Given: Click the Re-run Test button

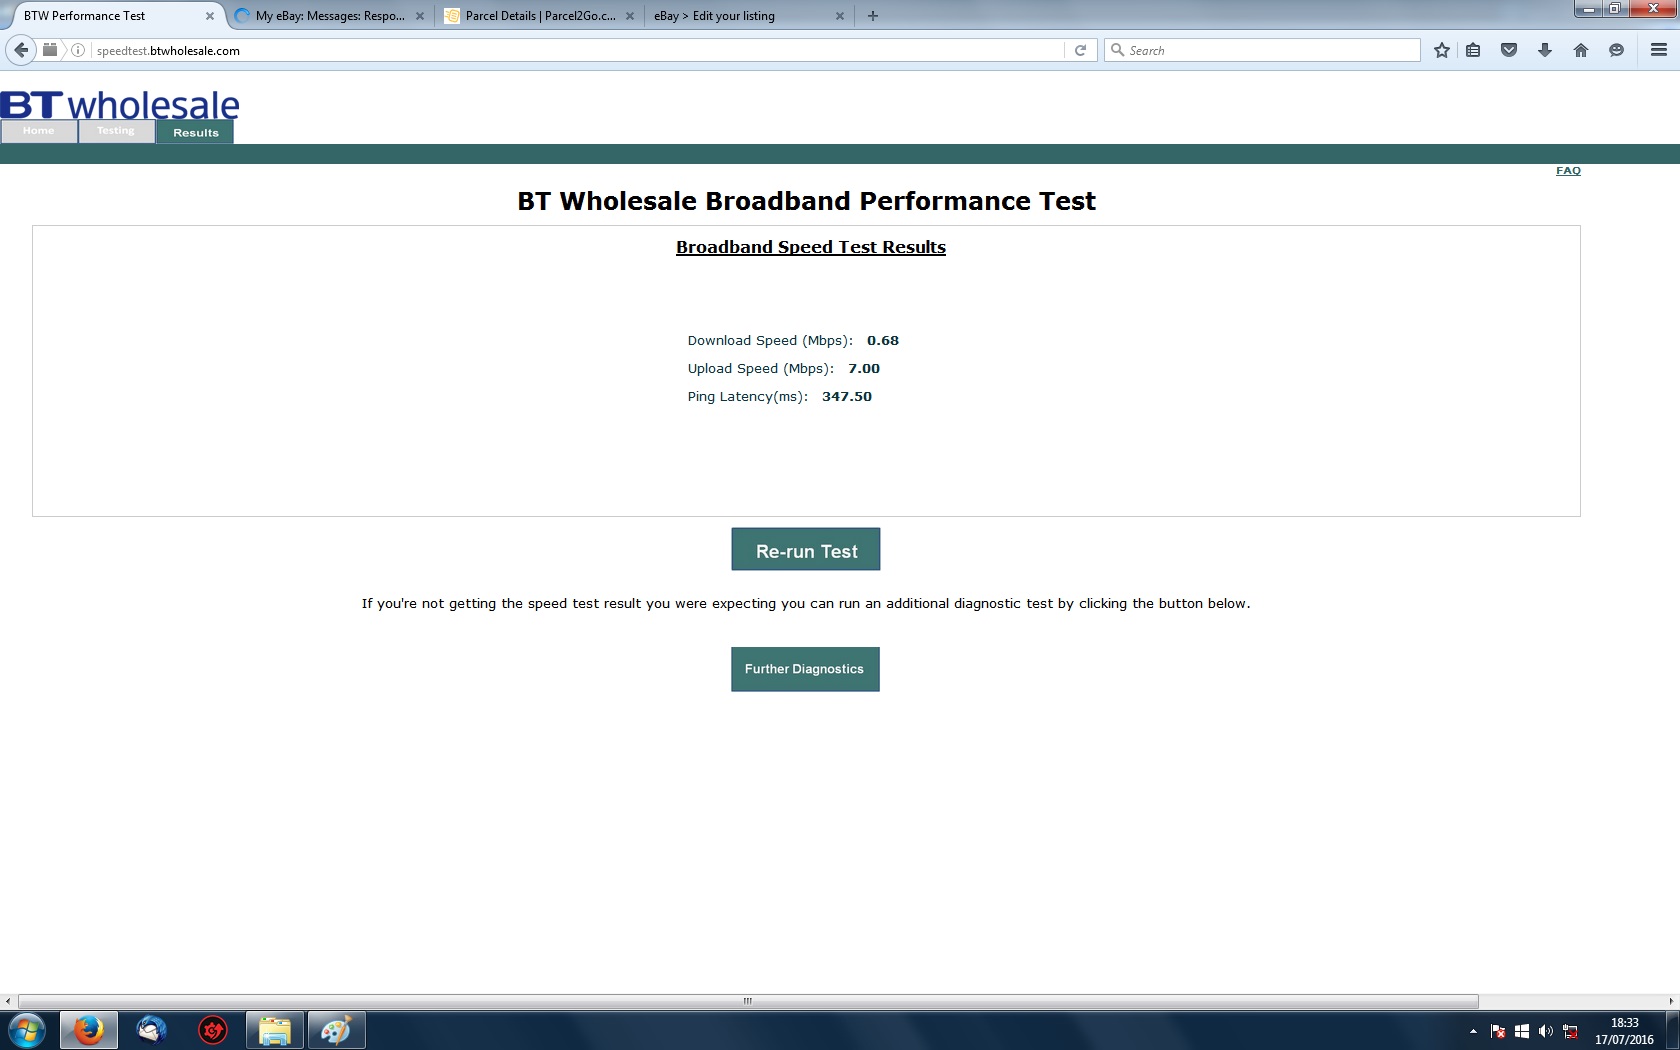Looking at the screenshot, I should (x=806, y=549).
